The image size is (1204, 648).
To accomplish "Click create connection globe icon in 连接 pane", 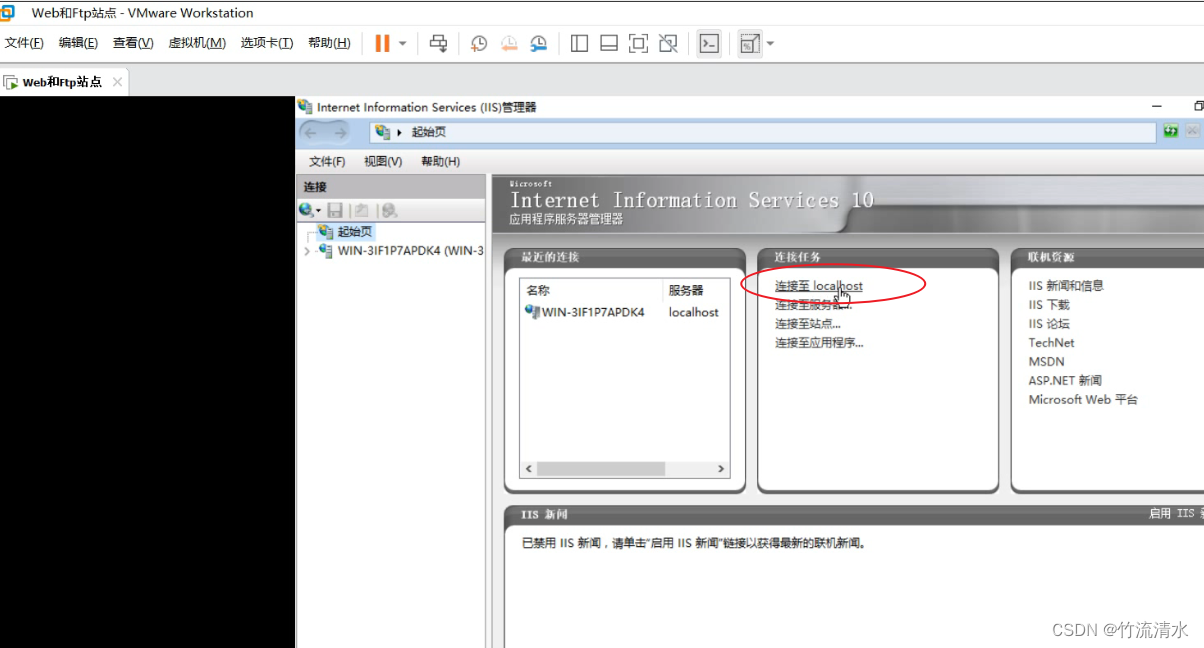I will [x=308, y=210].
